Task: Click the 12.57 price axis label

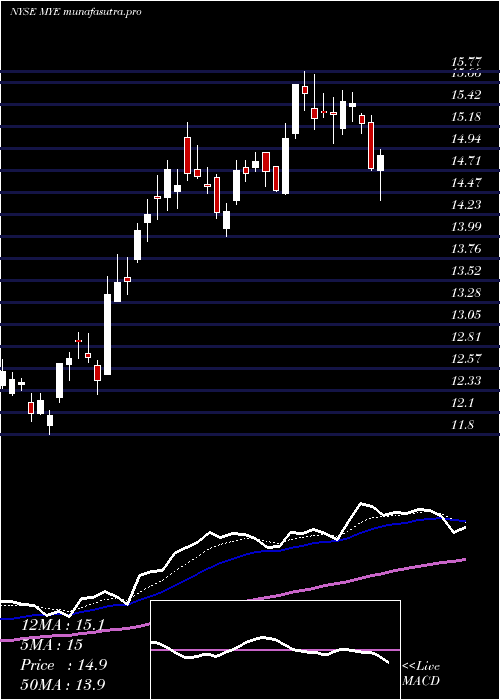Action: pyautogui.click(x=466, y=359)
